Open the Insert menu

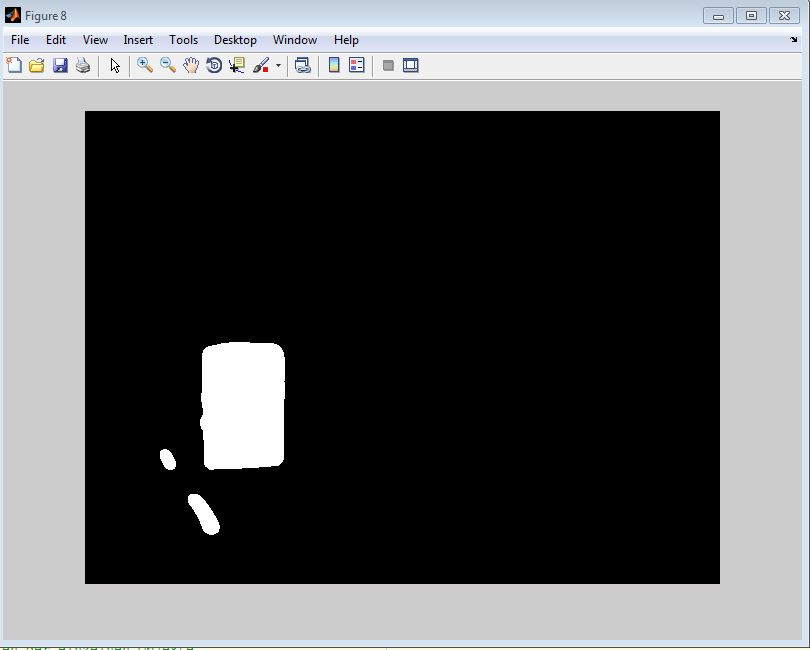click(x=138, y=40)
